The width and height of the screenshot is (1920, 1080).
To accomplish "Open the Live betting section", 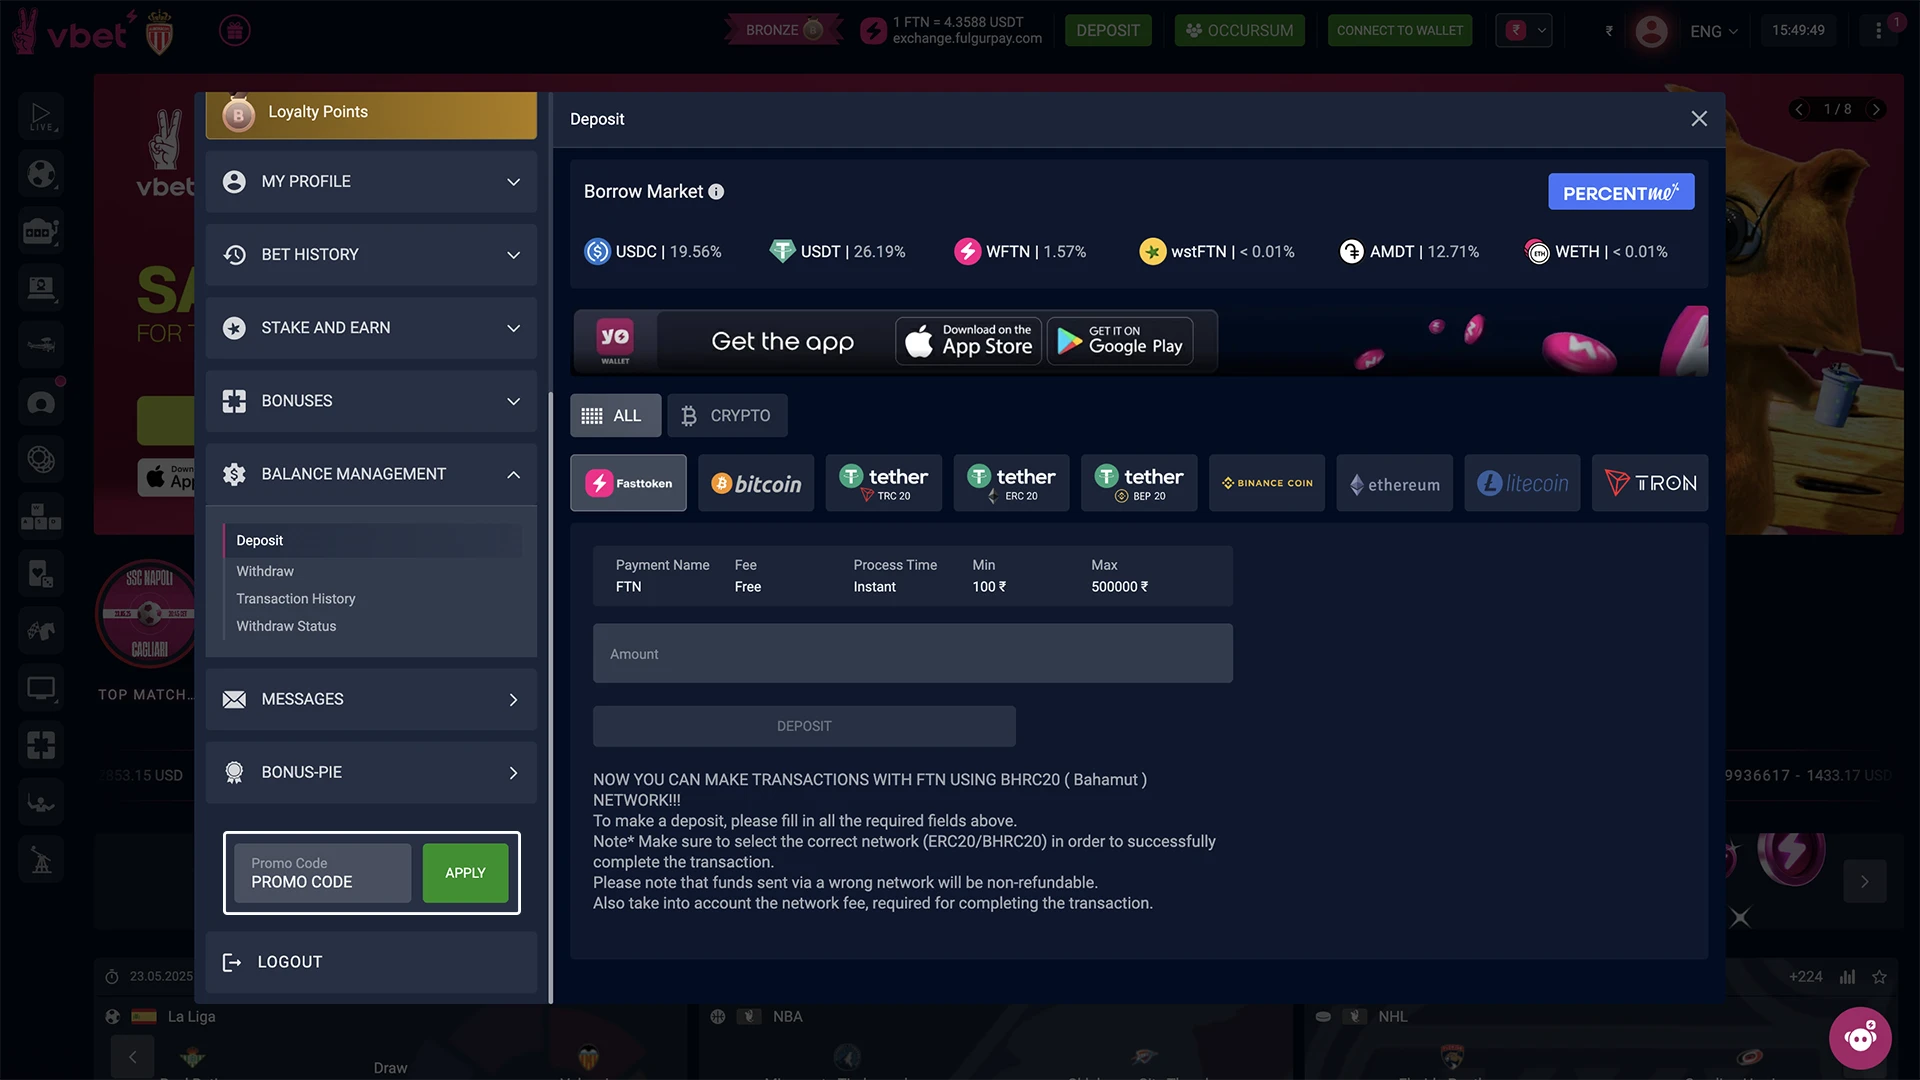I will click(40, 115).
